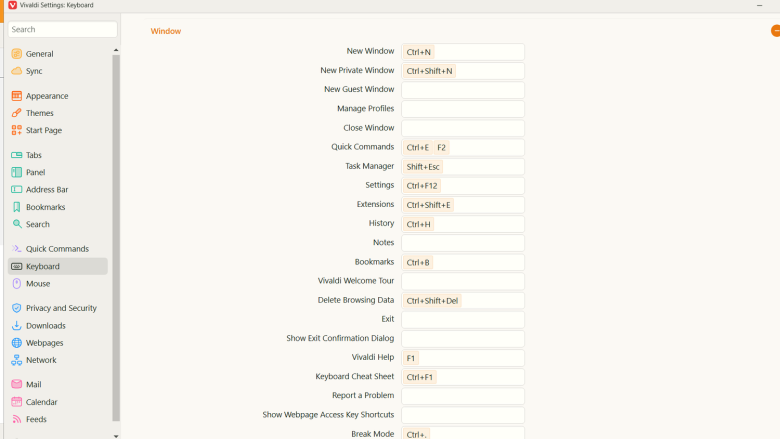Click the settings Search field
This screenshot has height=439, width=780.
click(63, 30)
